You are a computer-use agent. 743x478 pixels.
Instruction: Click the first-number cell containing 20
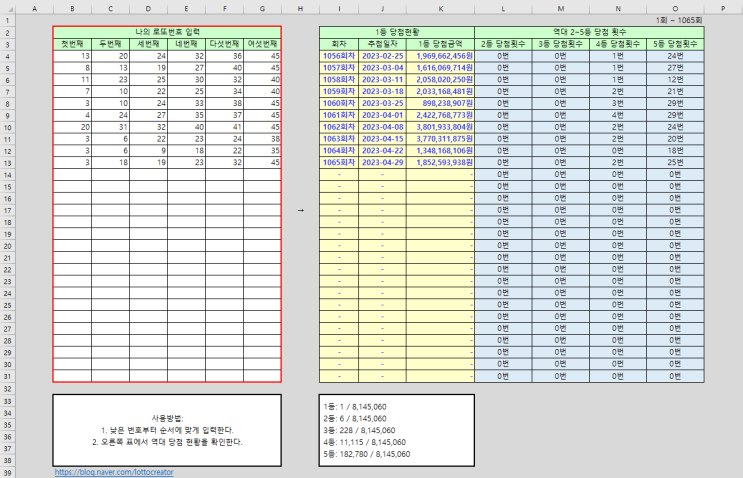point(72,127)
